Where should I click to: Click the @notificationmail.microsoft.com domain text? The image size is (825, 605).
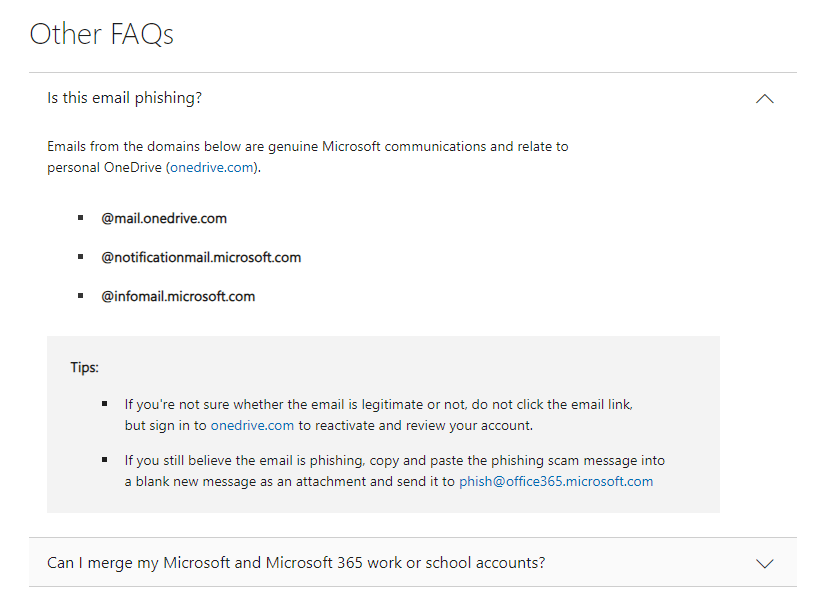pyautogui.click(x=201, y=257)
